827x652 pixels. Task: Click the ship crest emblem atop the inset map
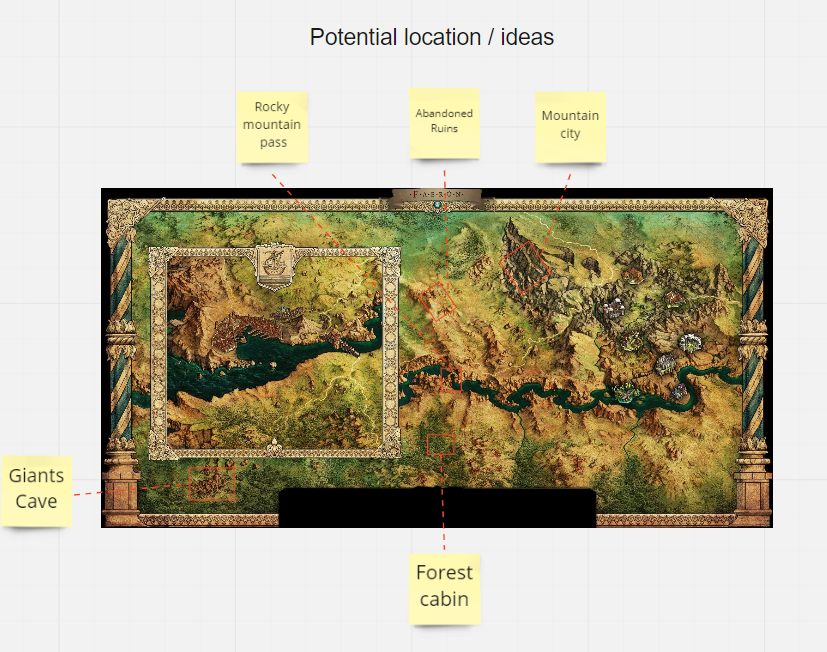[x=272, y=265]
